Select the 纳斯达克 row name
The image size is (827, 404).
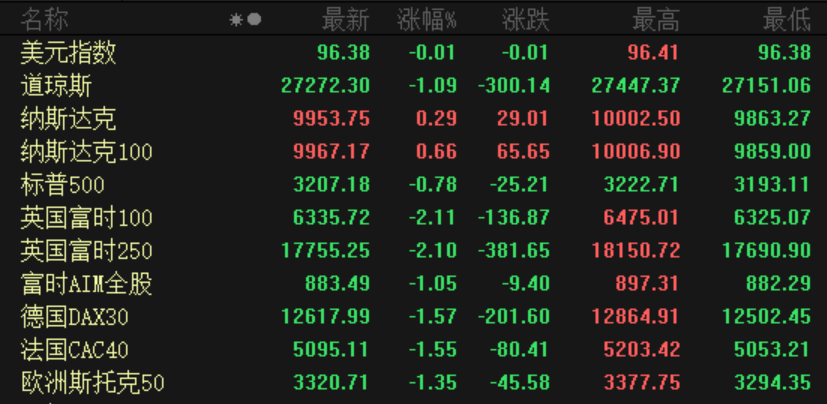(68, 119)
